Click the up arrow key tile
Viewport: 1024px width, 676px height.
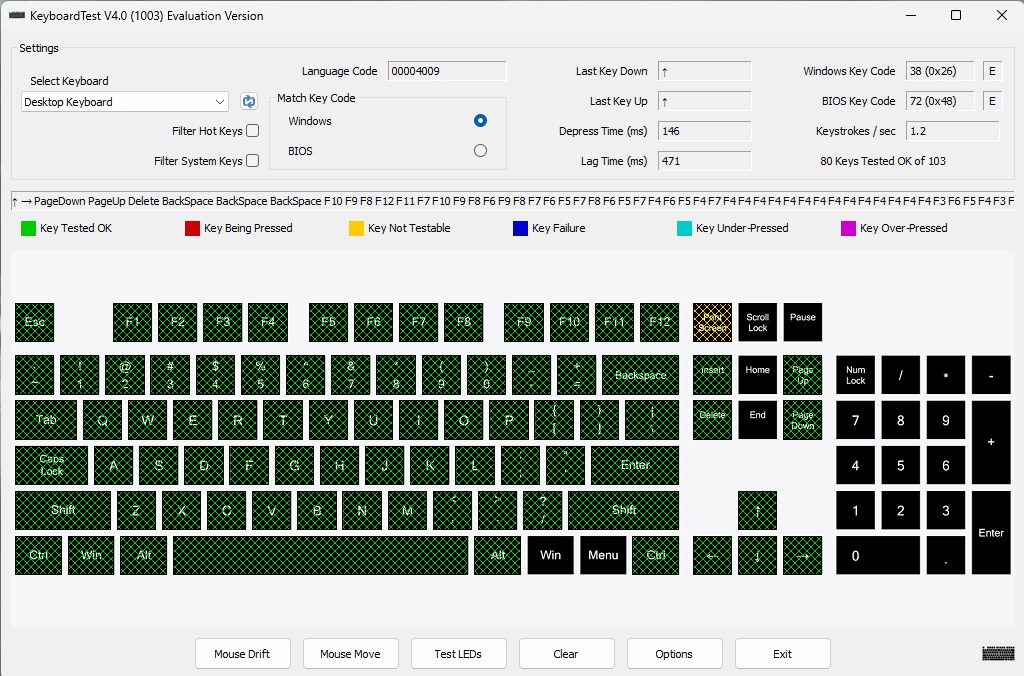pyautogui.click(x=757, y=510)
